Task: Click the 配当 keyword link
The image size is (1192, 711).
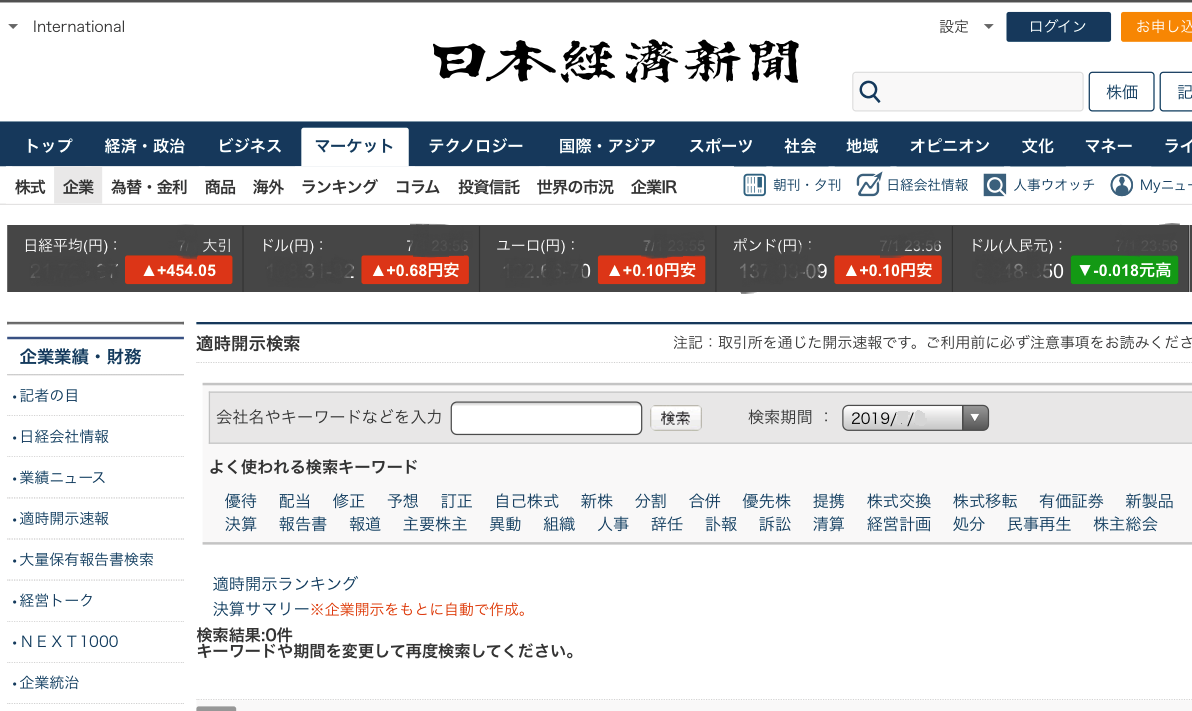Action: point(294,501)
